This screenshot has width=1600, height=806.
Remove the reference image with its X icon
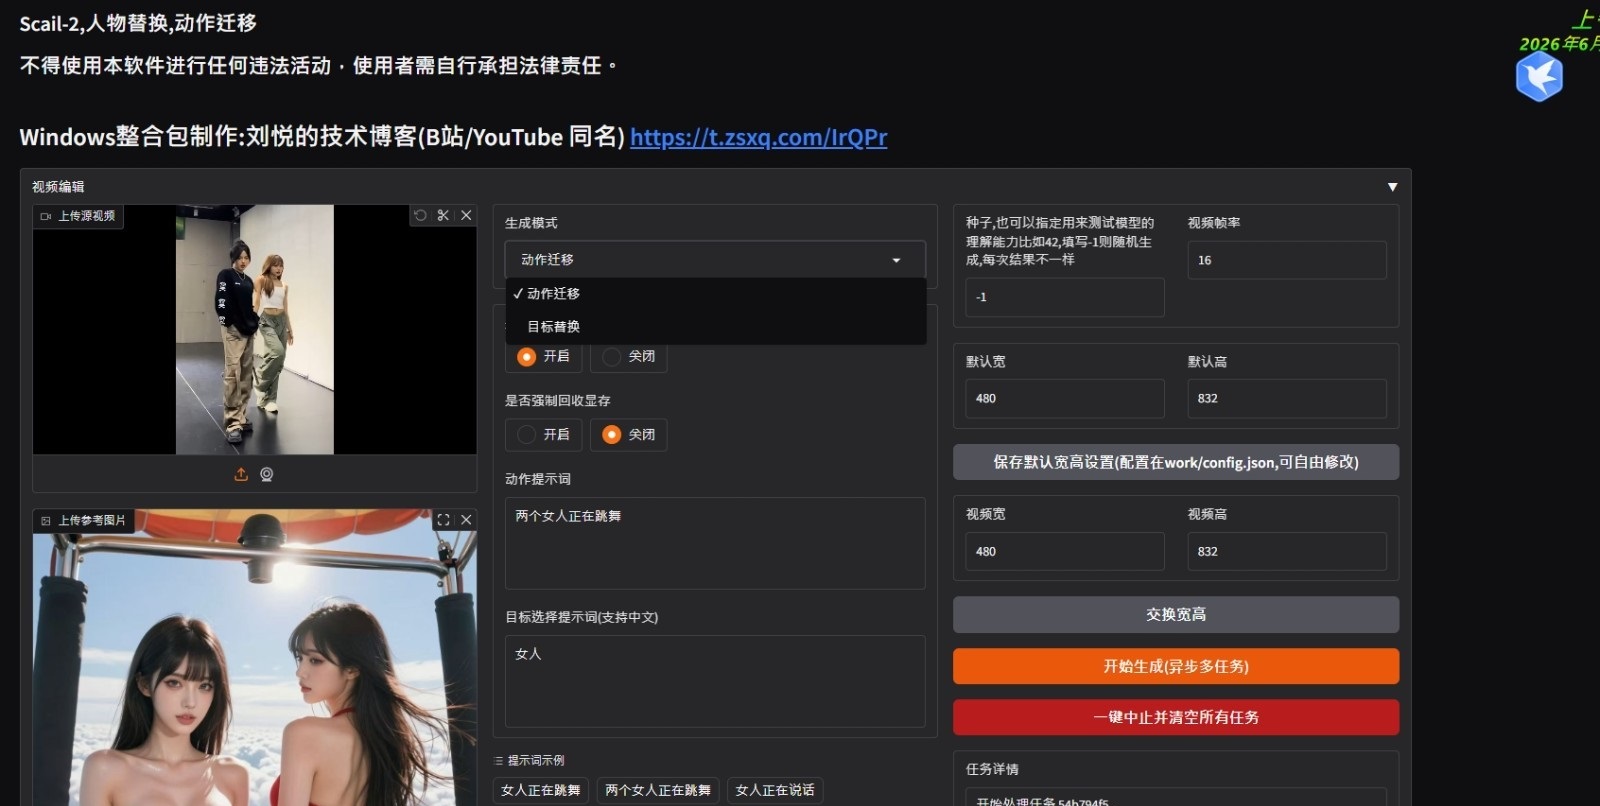(466, 520)
